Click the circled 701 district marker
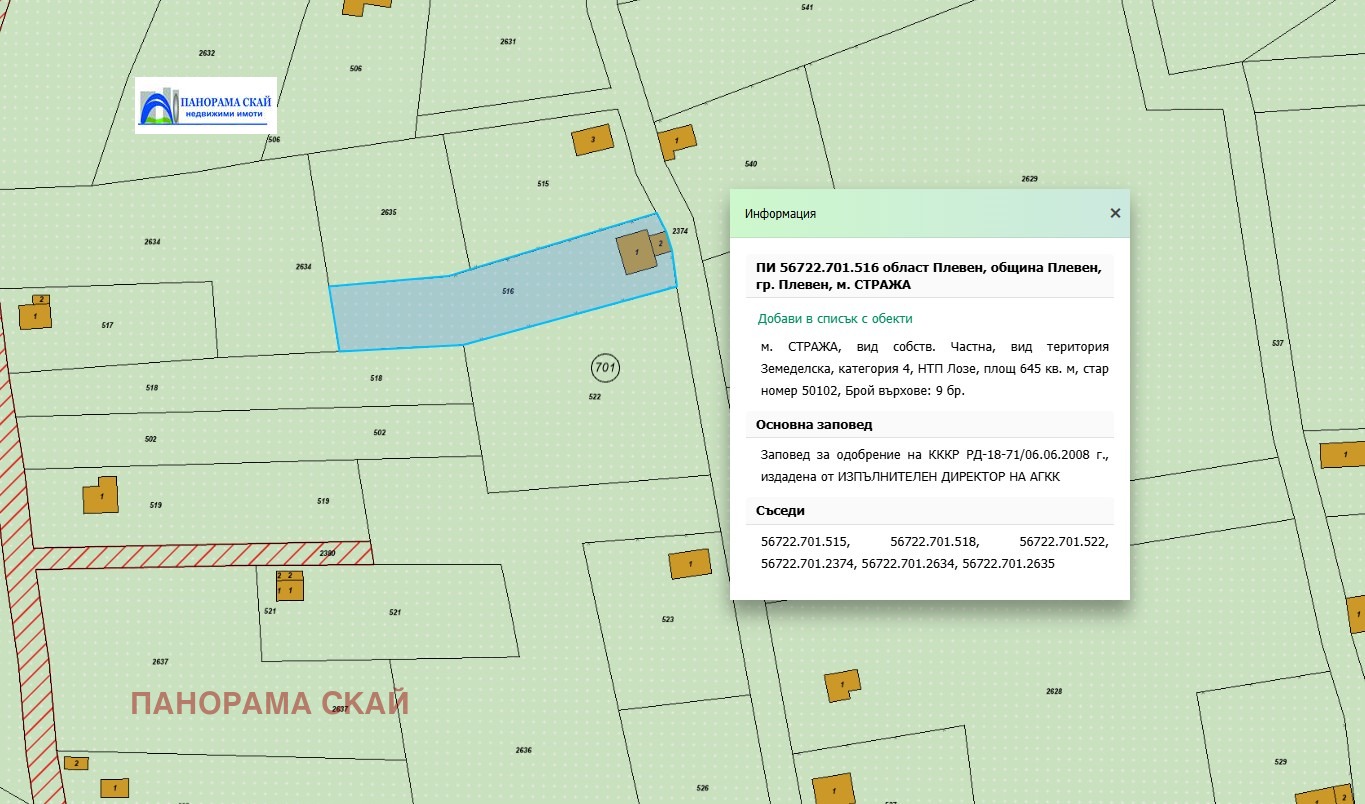 pos(605,368)
